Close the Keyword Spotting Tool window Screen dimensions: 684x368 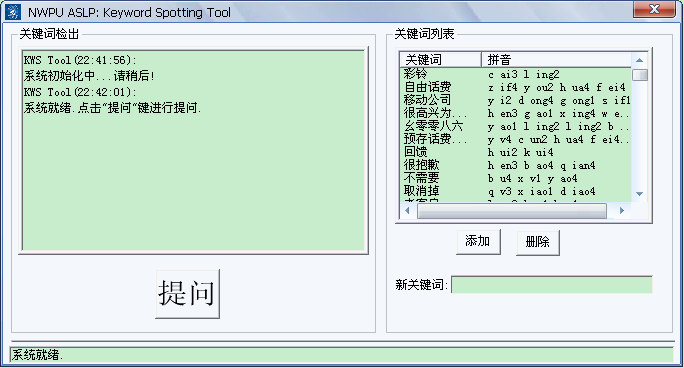point(654,10)
